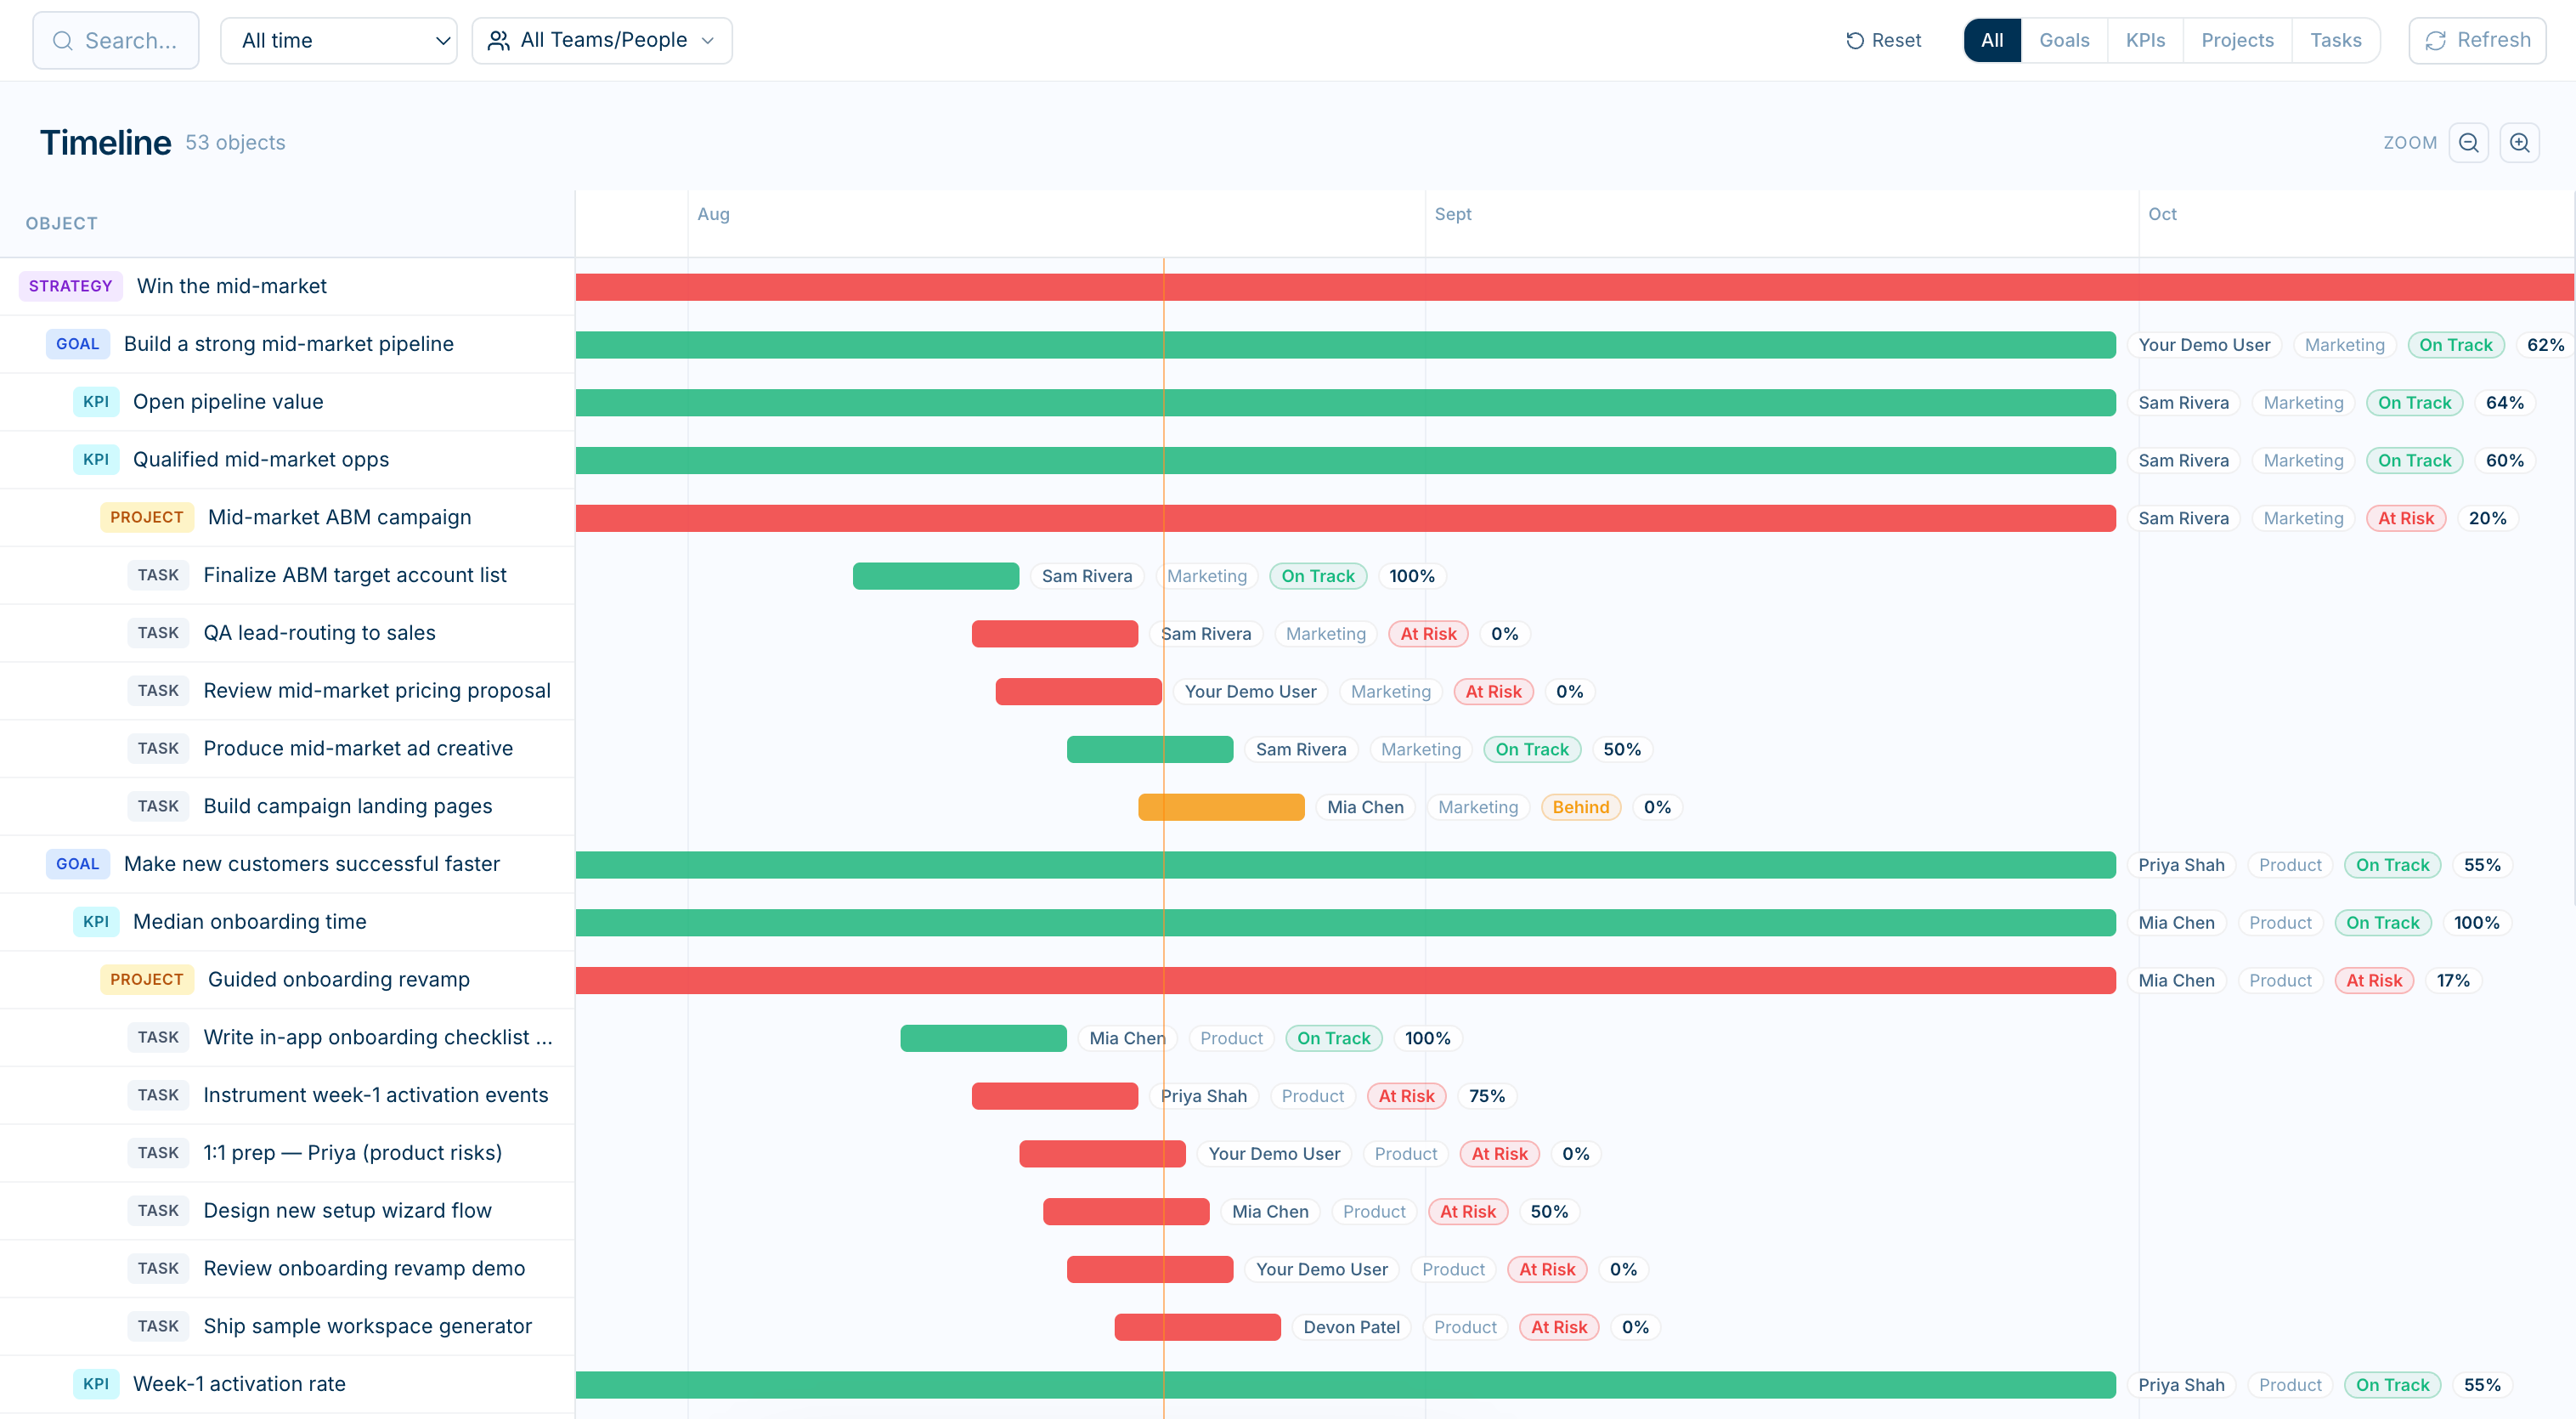Switch to the Goals tab
2576x1419 pixels.
click(x=2064, y=41)
